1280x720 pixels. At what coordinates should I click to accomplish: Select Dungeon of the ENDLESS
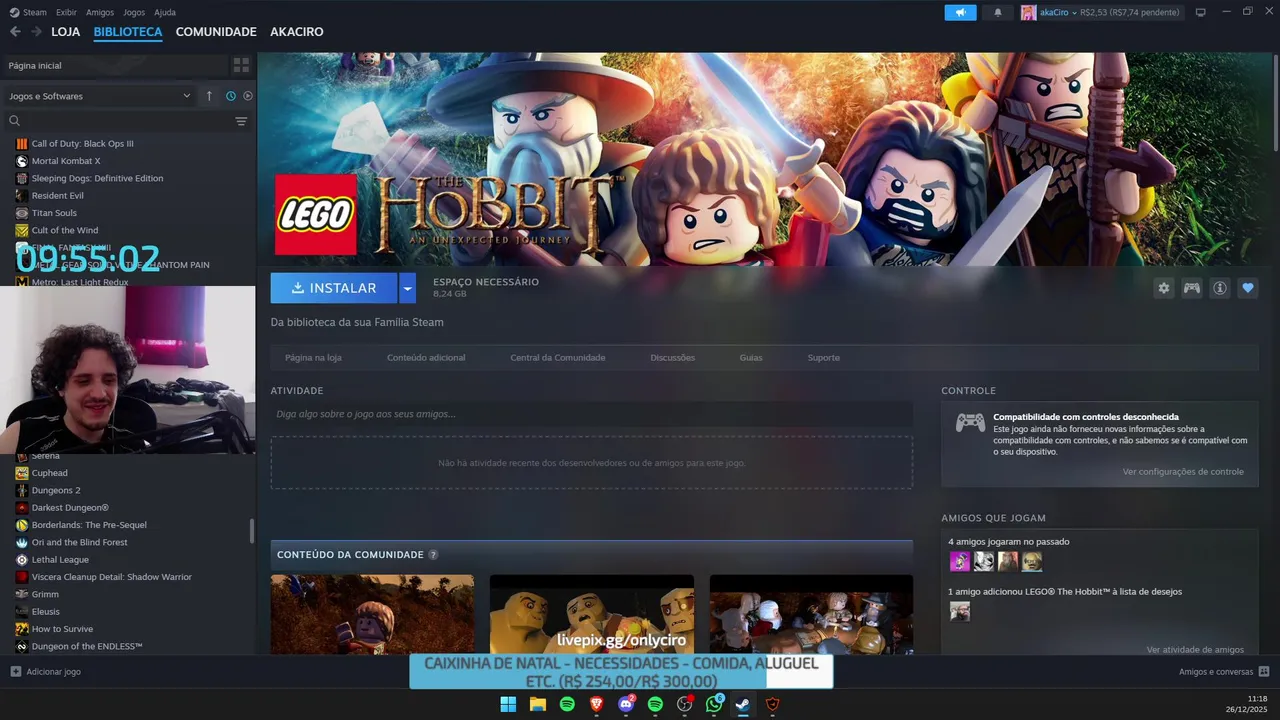(x=87, y=646)
